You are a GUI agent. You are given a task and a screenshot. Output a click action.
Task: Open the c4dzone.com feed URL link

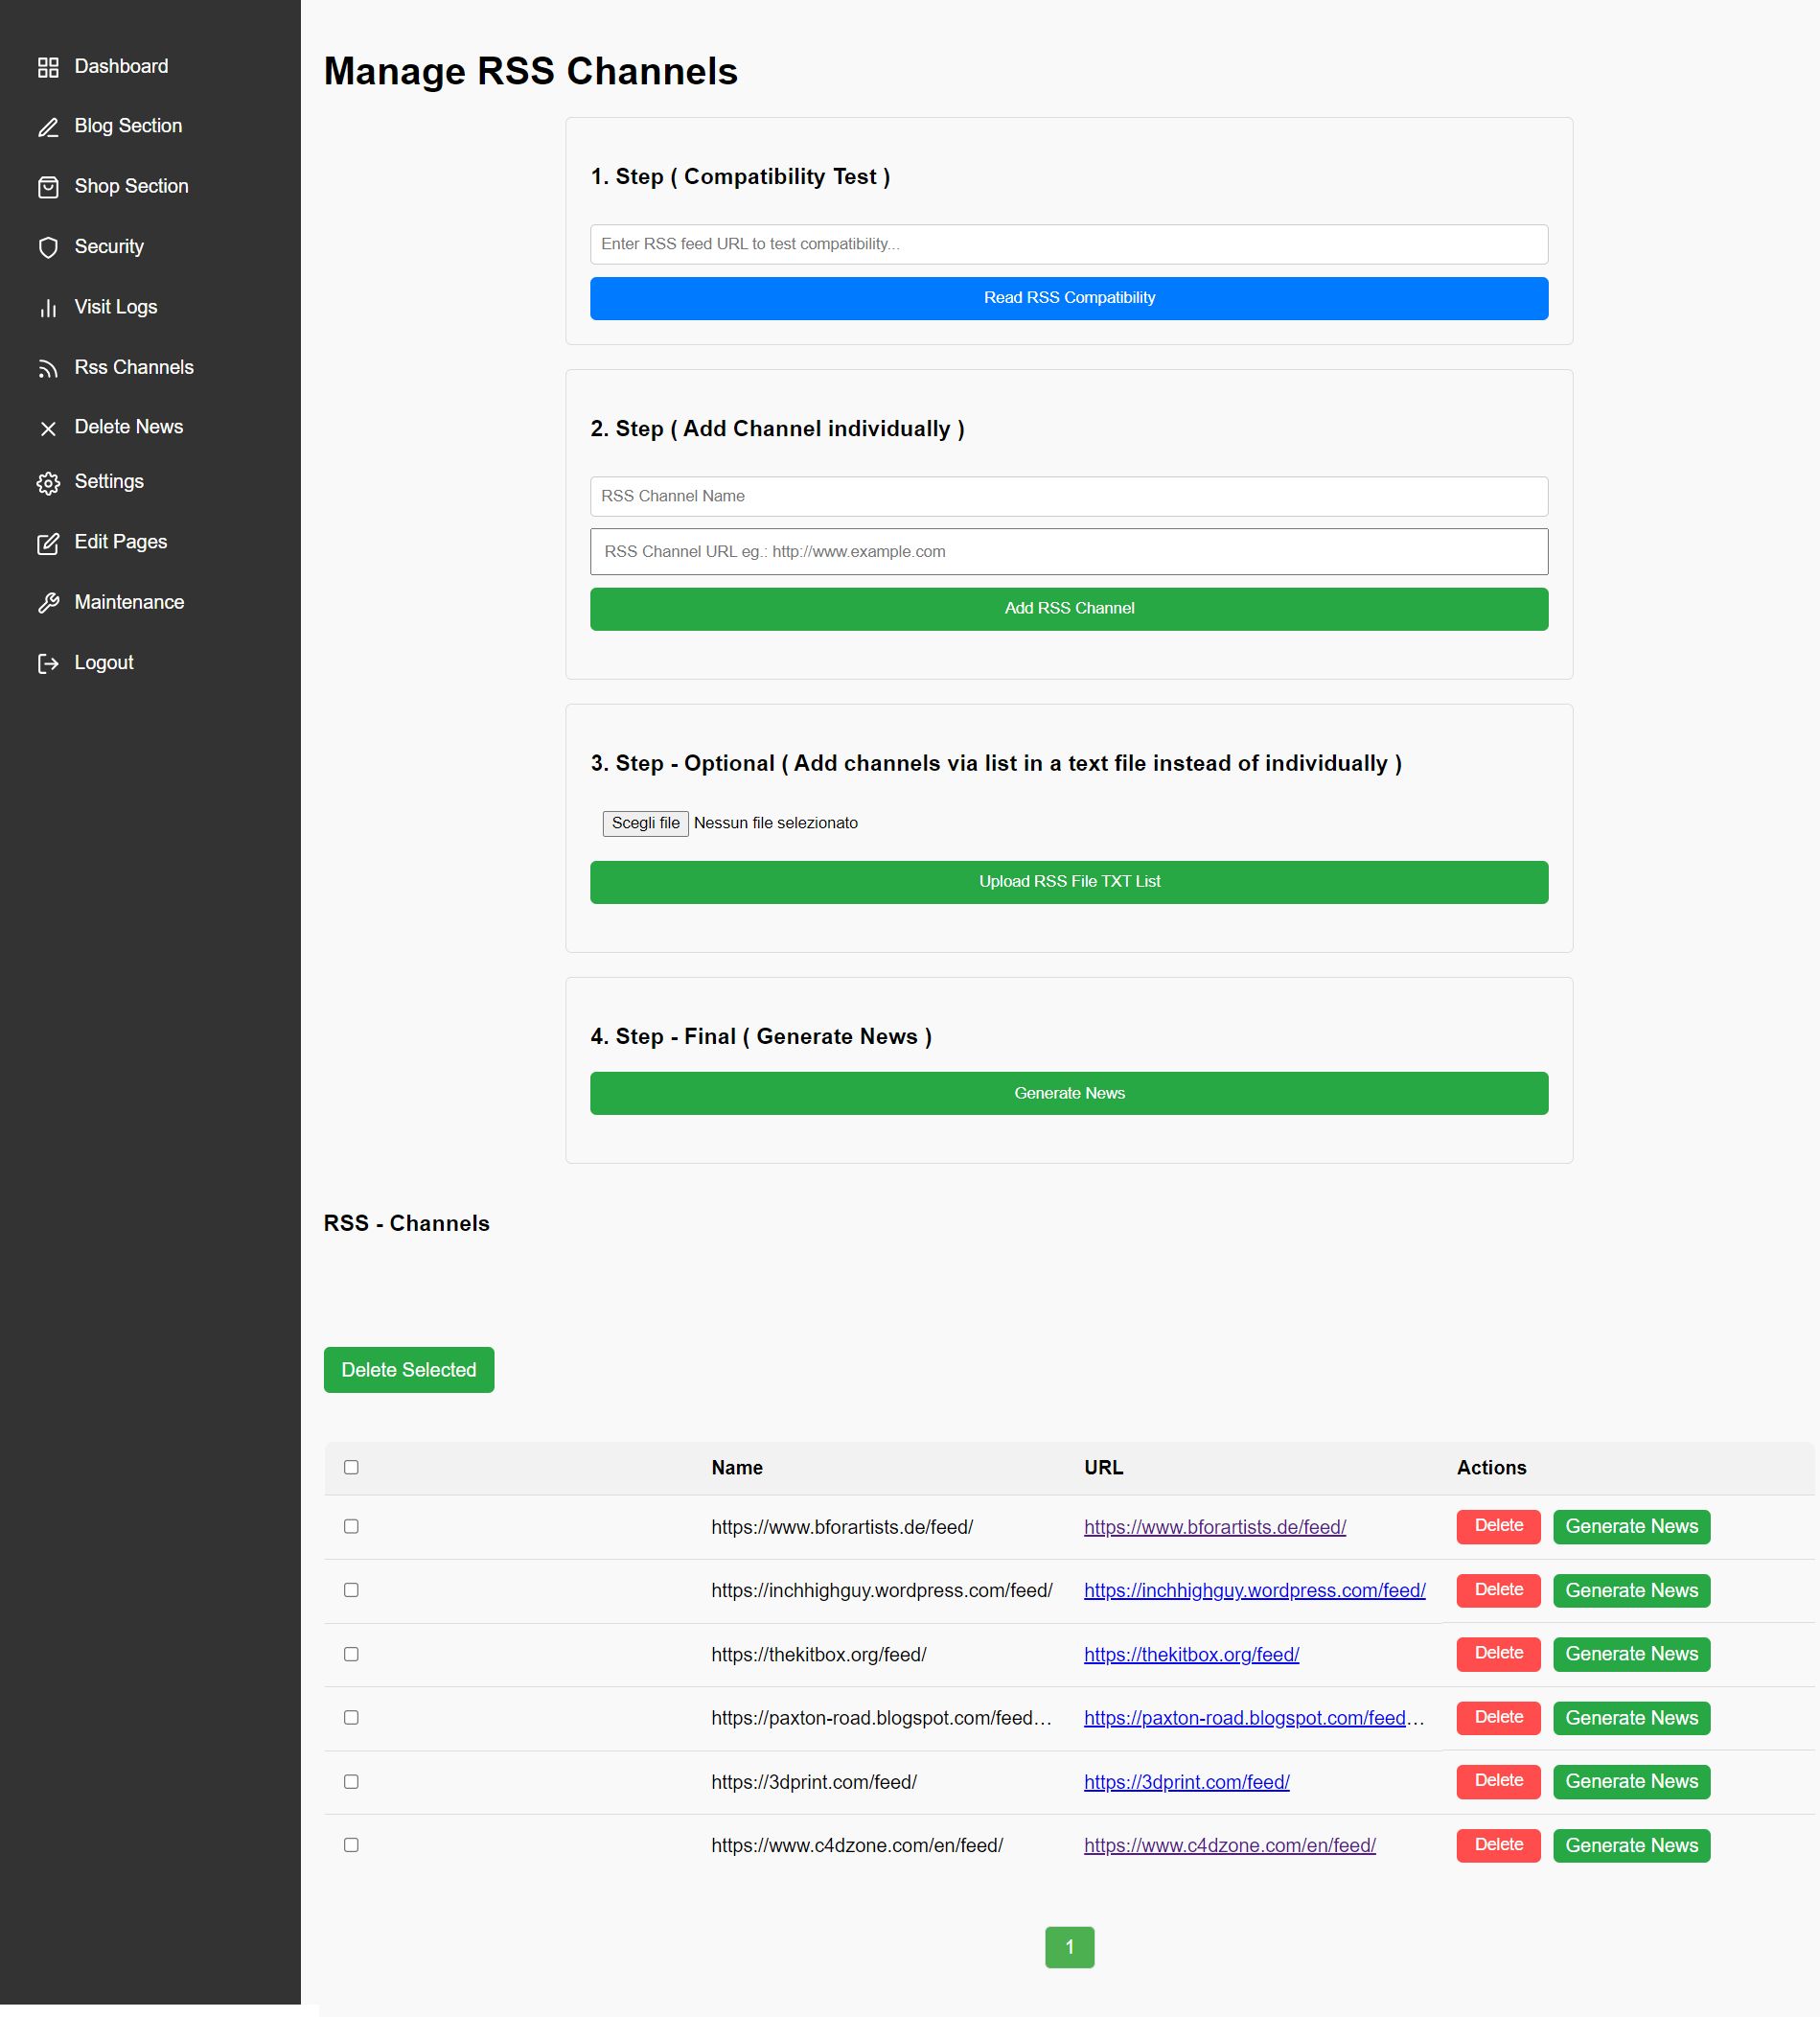coord(1229,1845)
